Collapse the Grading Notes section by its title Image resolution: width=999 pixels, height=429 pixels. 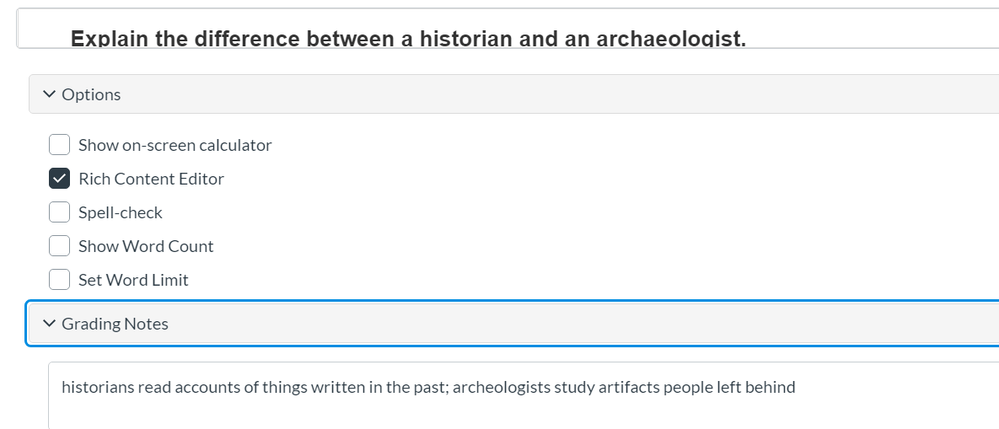115,324
